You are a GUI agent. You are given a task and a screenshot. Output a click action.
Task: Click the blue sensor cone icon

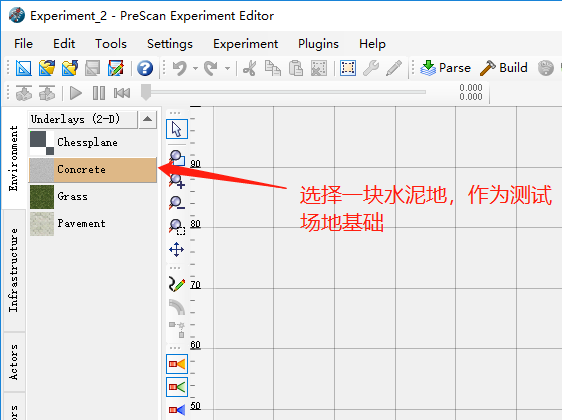(x=177, y=410)
